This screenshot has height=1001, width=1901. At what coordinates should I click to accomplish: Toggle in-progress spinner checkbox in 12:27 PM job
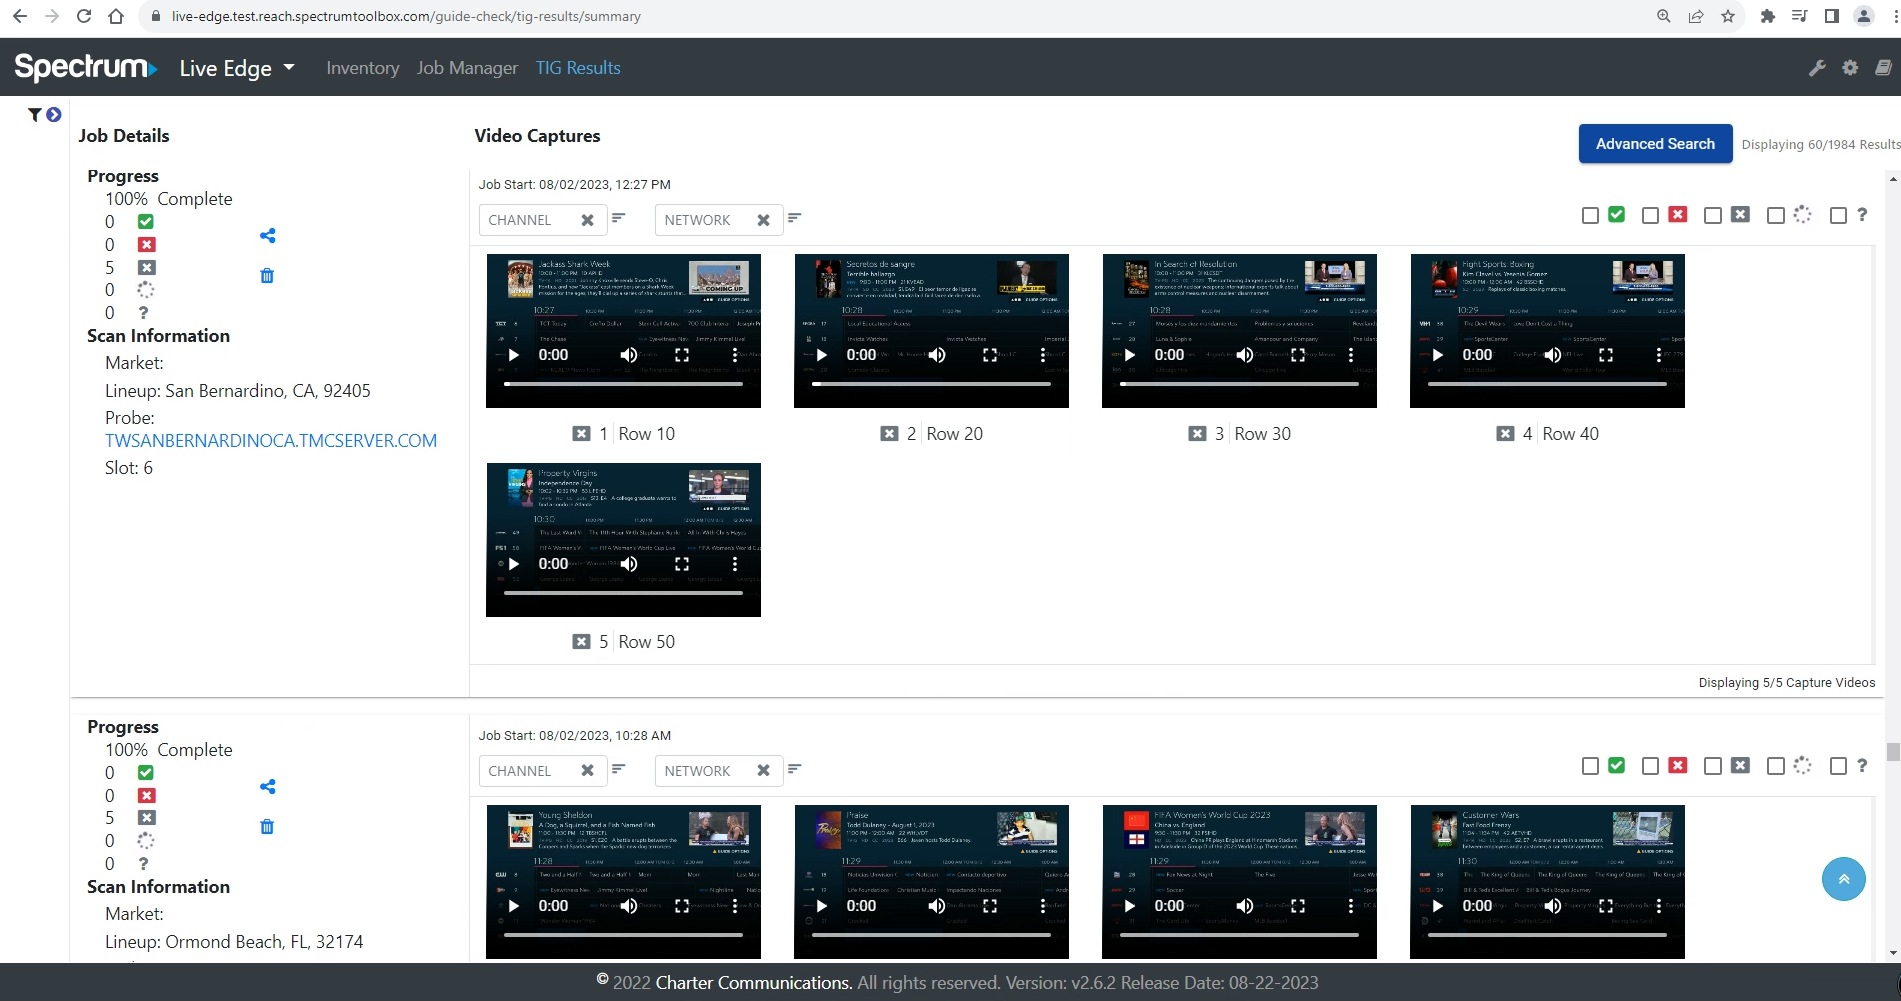click(1776, 215)
